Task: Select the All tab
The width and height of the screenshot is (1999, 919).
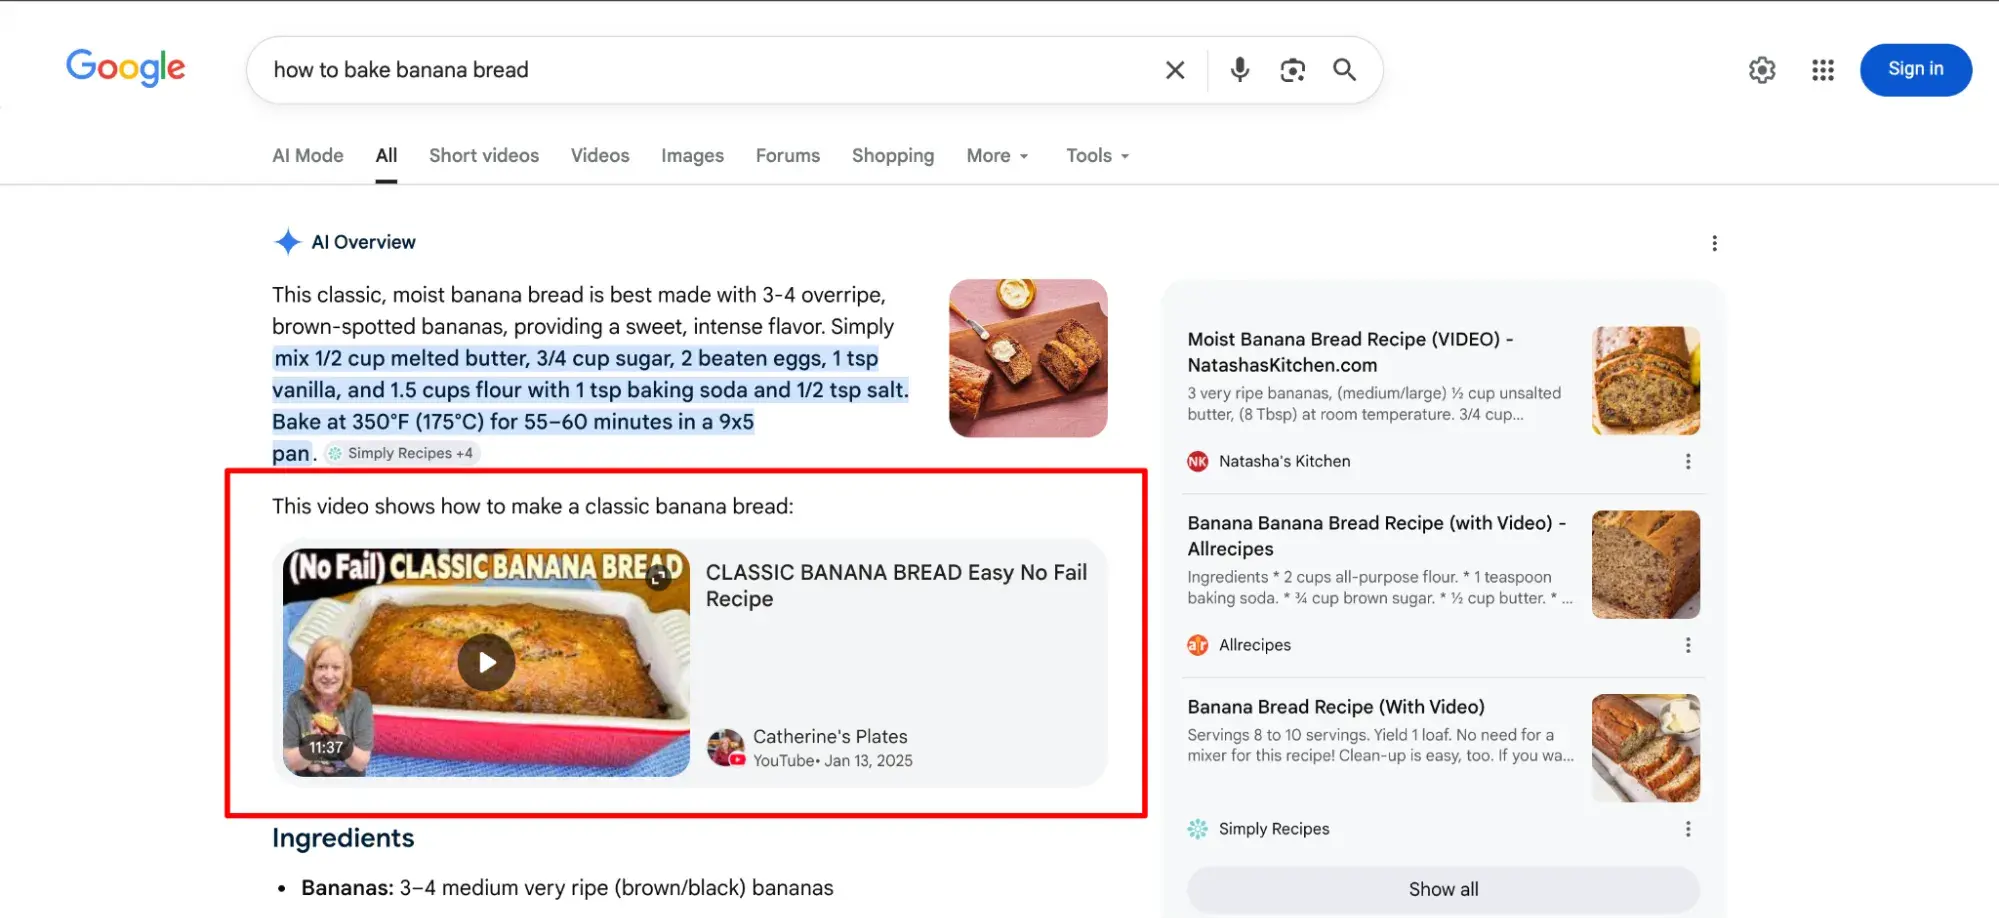Action: [x=386, y=155]
